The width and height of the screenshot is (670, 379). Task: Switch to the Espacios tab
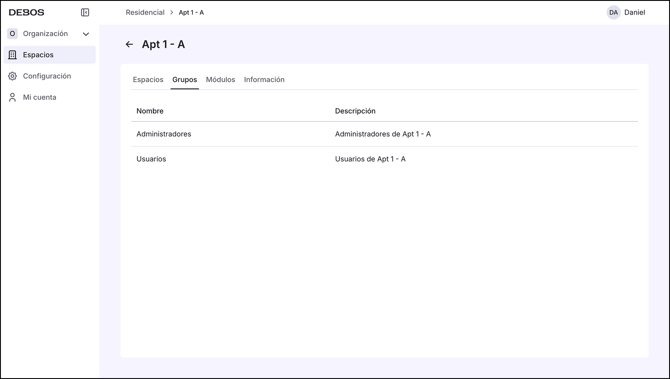[x=148, y=79]
